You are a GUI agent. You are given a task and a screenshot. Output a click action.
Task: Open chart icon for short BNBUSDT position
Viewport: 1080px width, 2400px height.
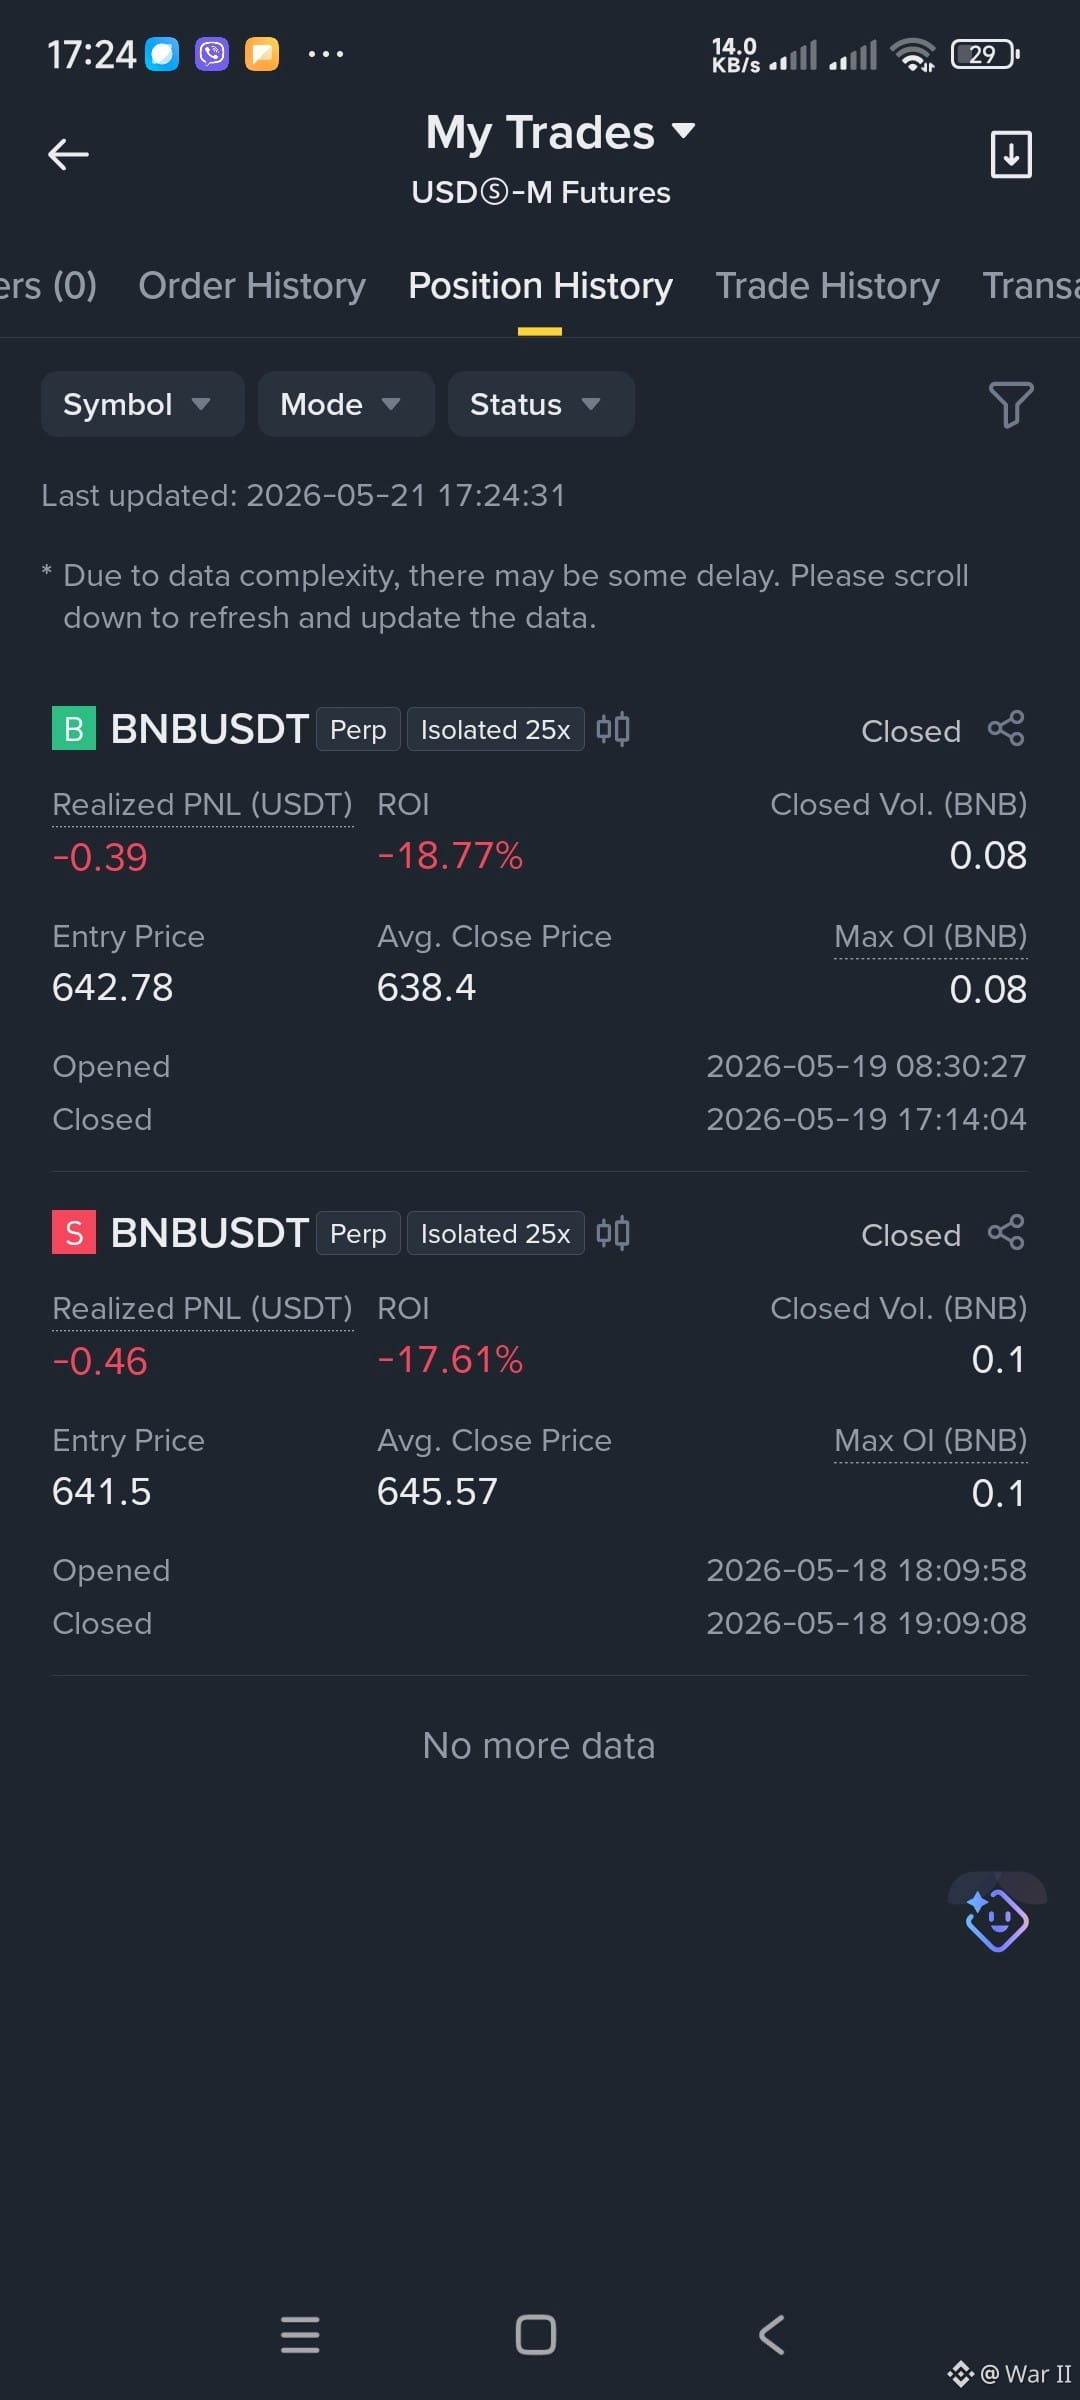coord(613,1233)
